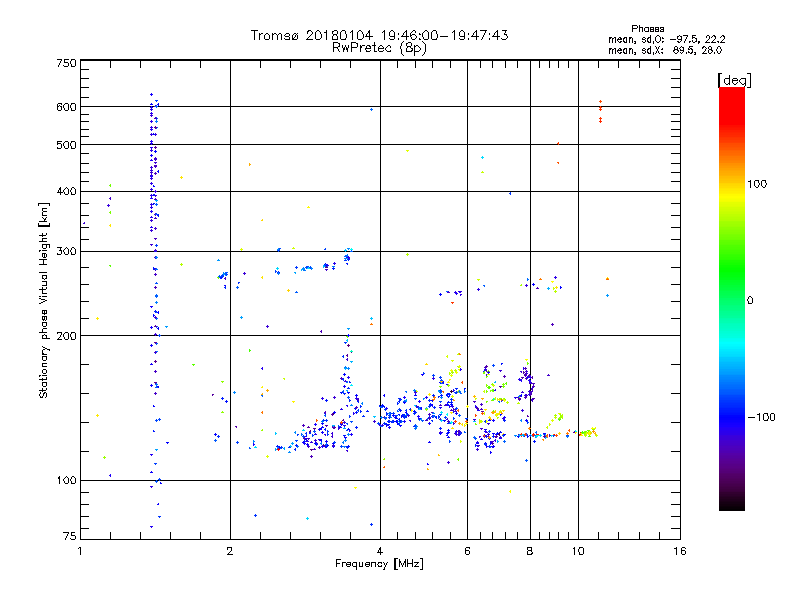Click the colorbar '100' tick label
The height and width of the screenshot is (600, 800).
tap(757, 184)
